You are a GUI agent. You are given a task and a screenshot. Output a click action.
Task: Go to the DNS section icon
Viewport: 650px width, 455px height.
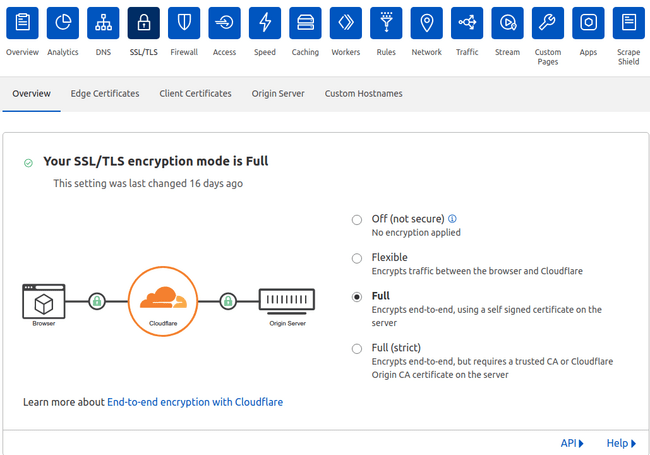[103, 23]
